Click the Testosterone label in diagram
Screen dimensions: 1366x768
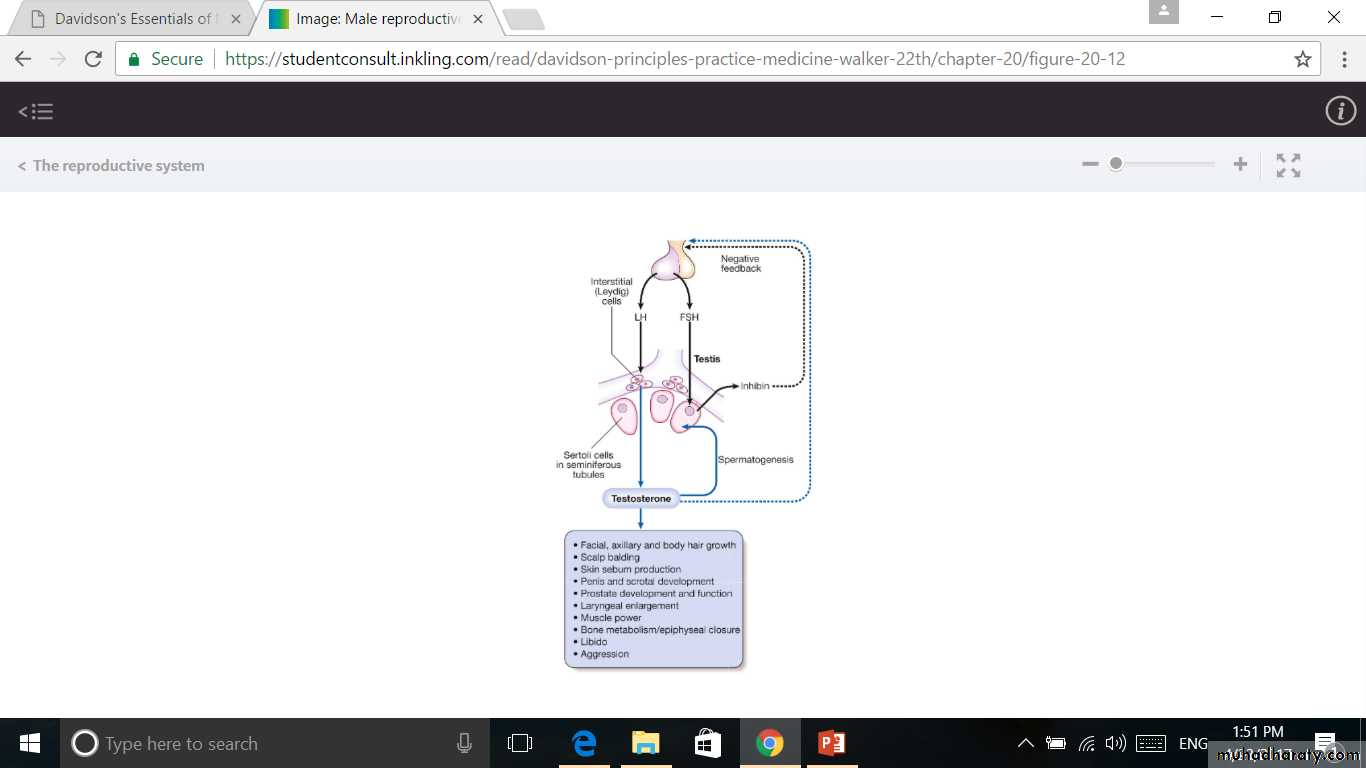(x=641, y=498)
